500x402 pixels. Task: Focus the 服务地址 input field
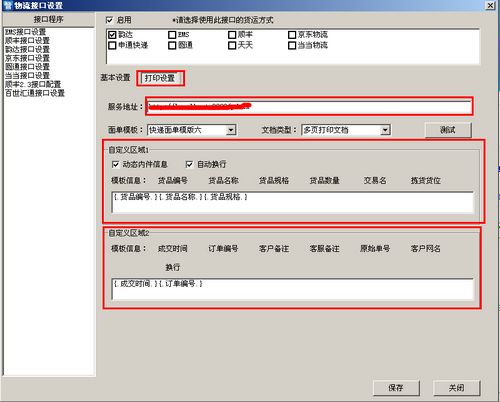tap(309, 107)
